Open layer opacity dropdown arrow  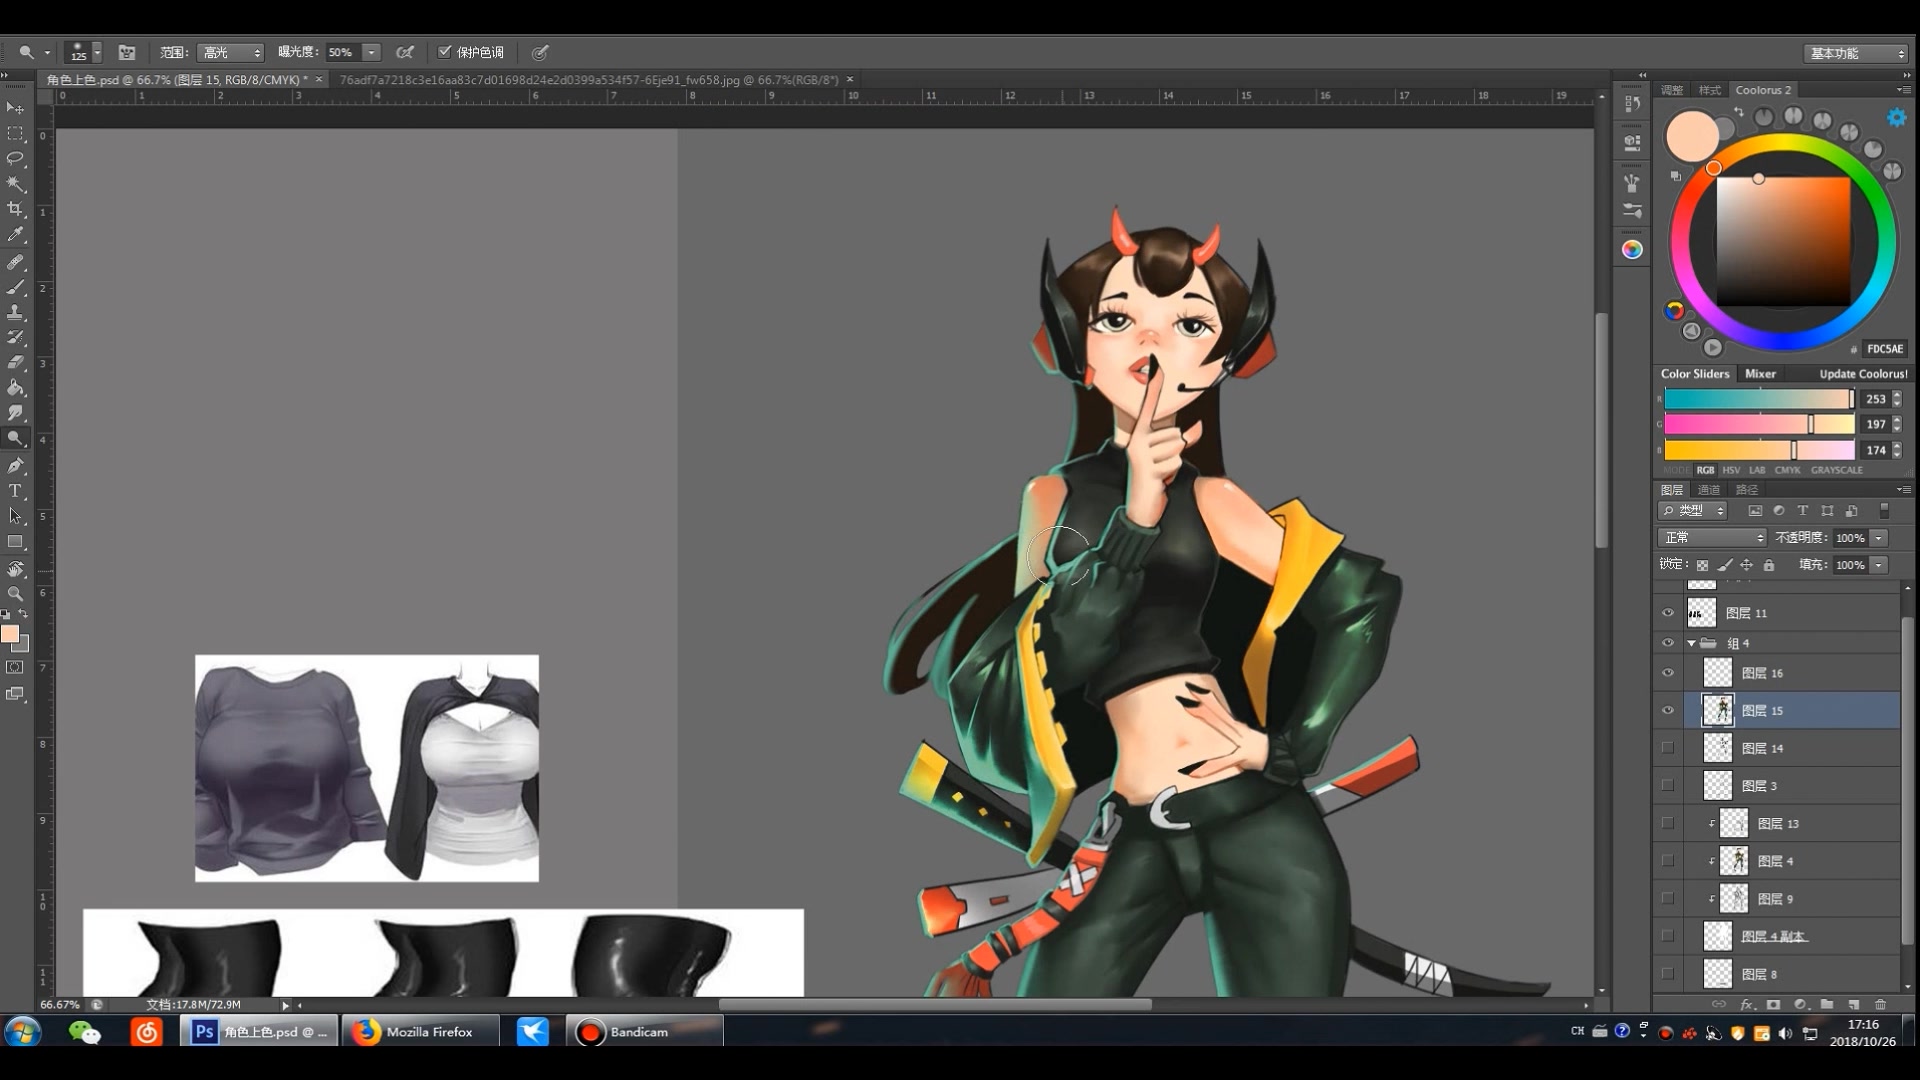[x=1878, y=538]
